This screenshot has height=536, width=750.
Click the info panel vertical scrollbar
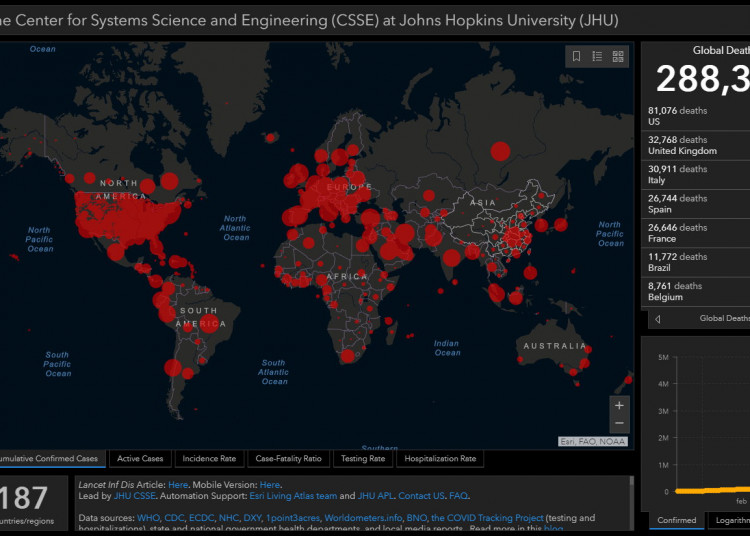tap(631, 502)
